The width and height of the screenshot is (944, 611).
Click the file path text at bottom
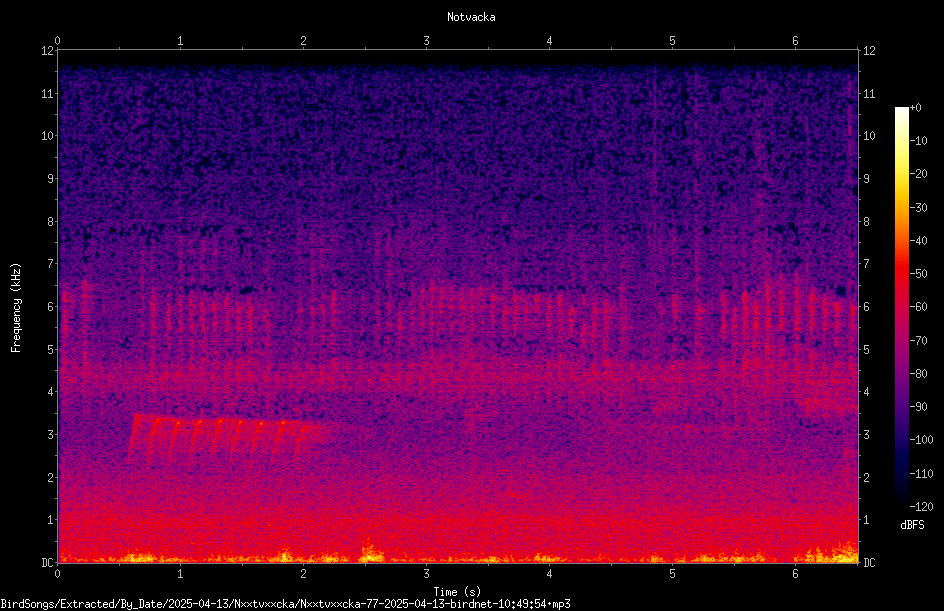[x=285, y=604]
